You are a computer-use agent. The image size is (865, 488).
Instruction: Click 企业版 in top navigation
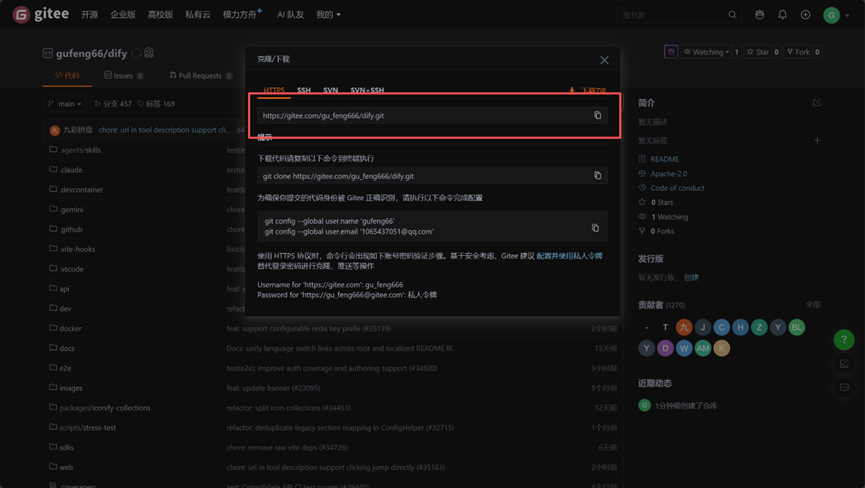point(122,15)
